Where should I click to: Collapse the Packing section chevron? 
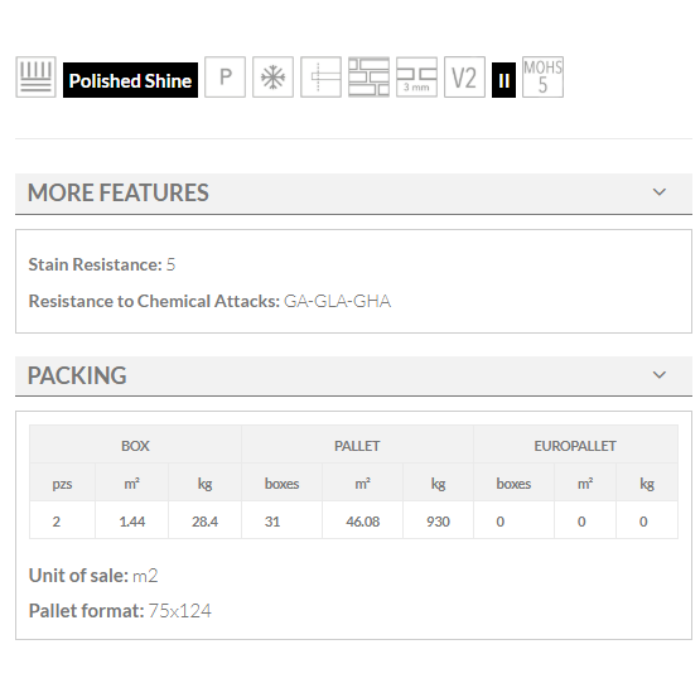(659, 375)
